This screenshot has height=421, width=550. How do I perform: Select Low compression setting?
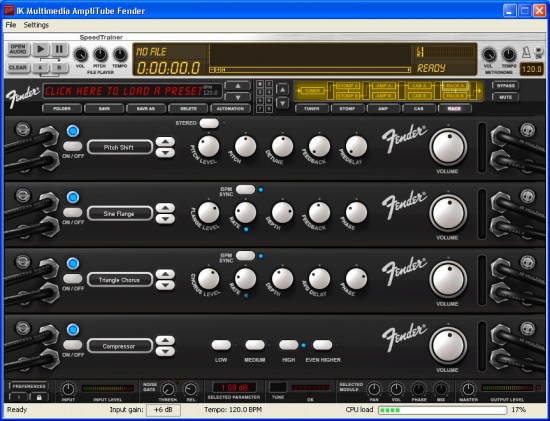[221, 345]
